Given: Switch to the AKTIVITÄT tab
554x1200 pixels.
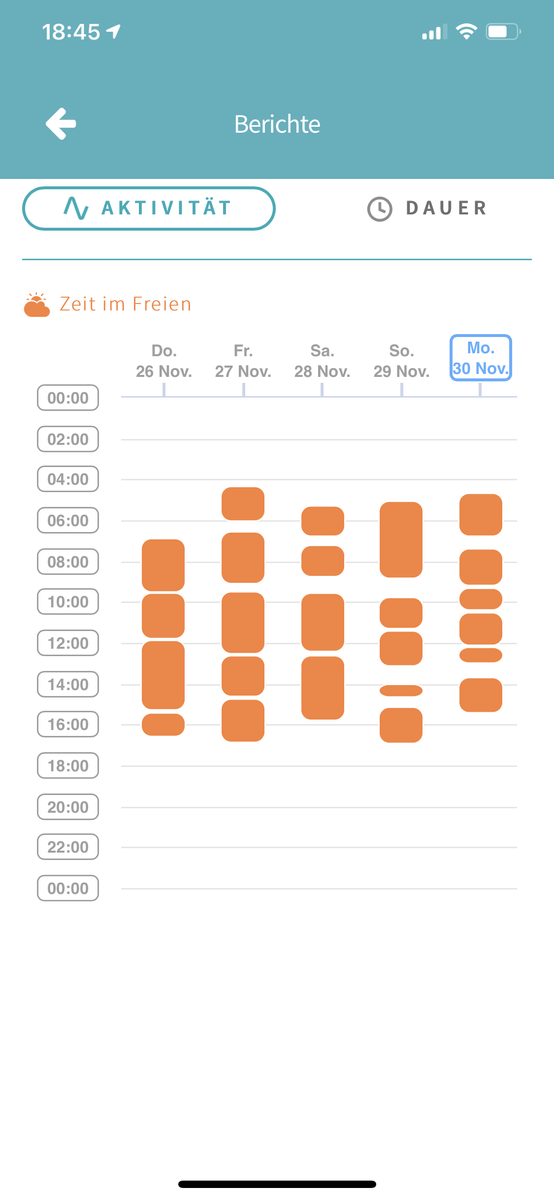Looking at the screenshot, I should [x=149, y=208].
